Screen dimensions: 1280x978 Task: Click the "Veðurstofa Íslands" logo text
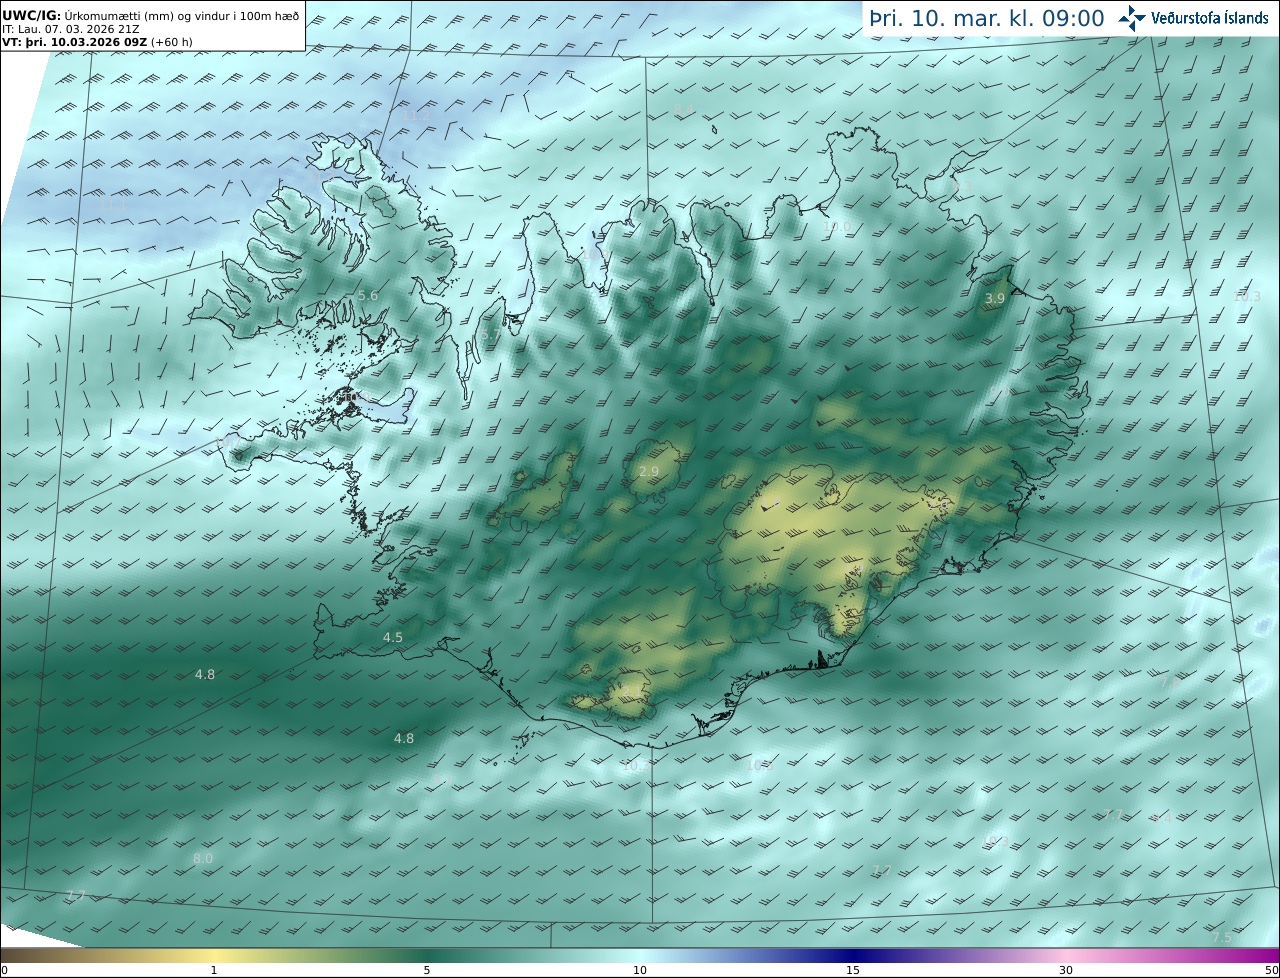(x=1210, y=18)
